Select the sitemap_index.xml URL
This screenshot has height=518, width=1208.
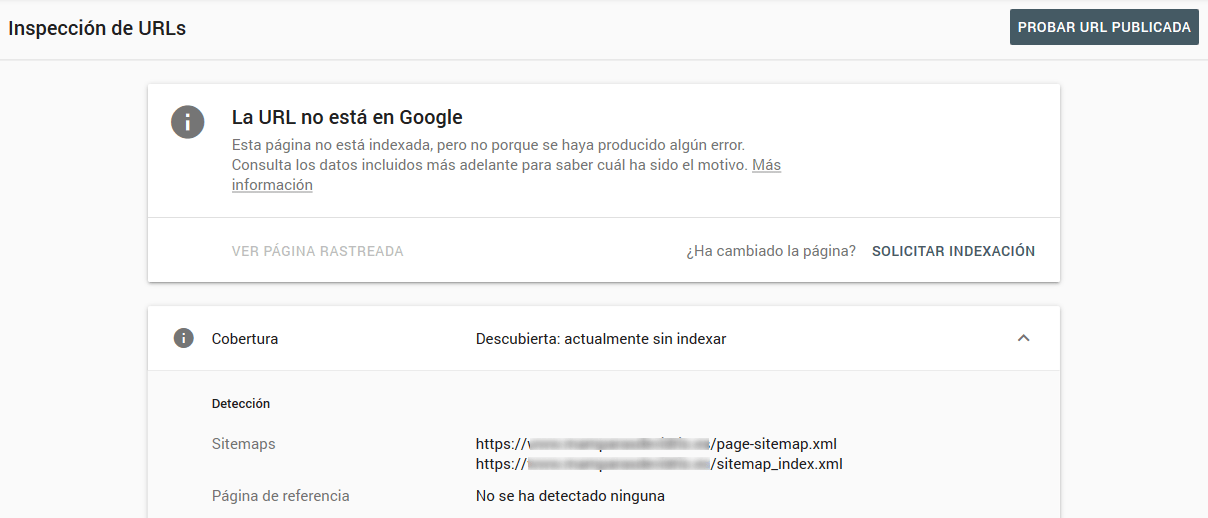[x=659, y=464]
